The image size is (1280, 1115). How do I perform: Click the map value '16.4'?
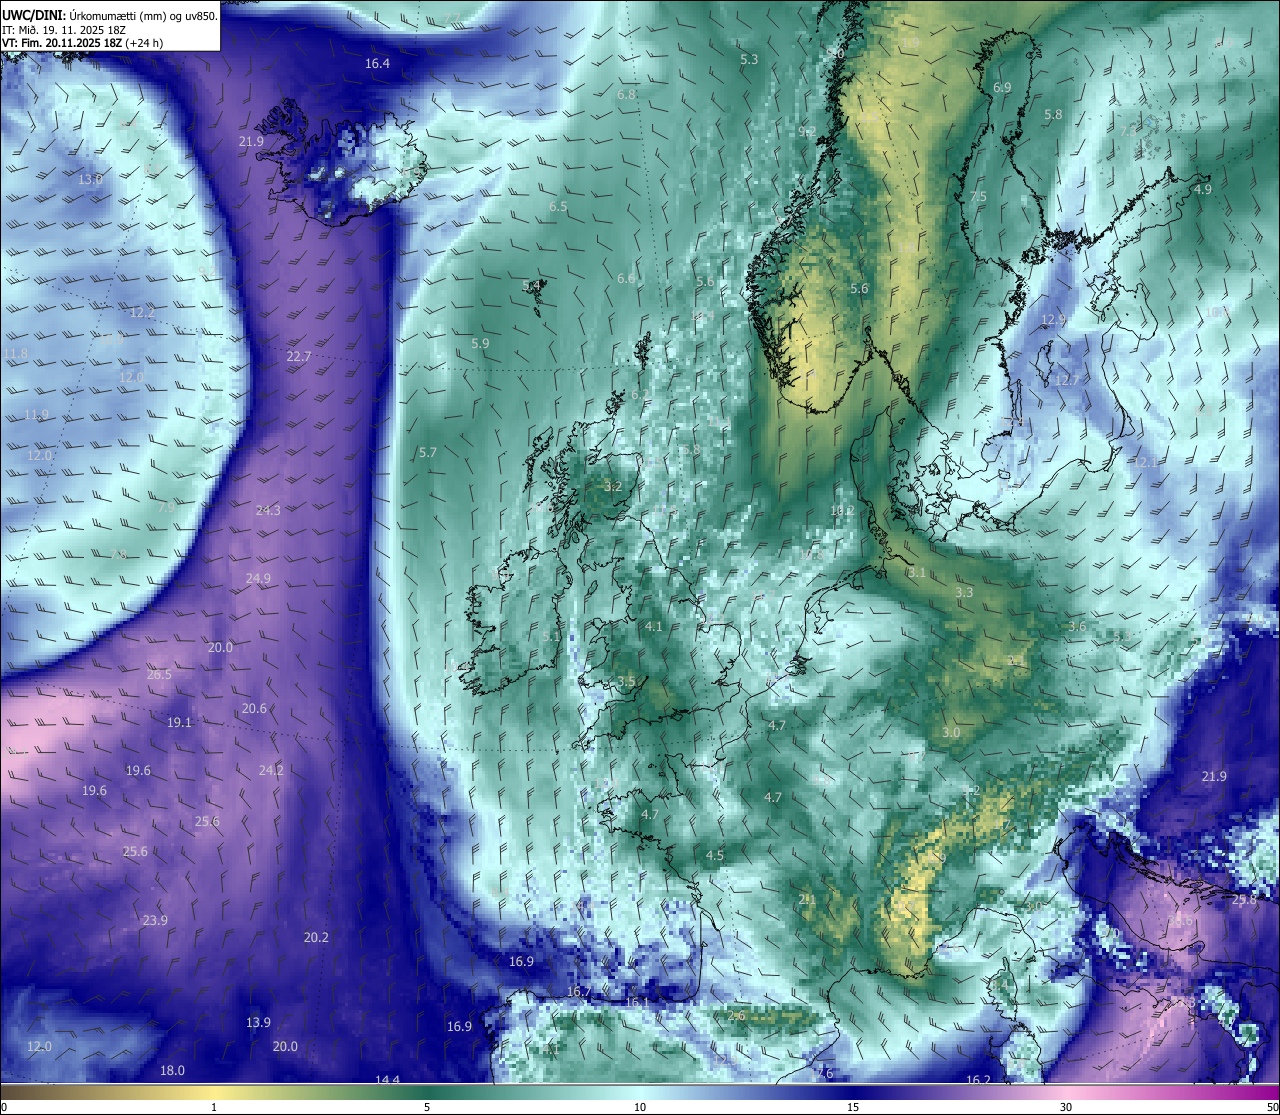click(377, 64)
